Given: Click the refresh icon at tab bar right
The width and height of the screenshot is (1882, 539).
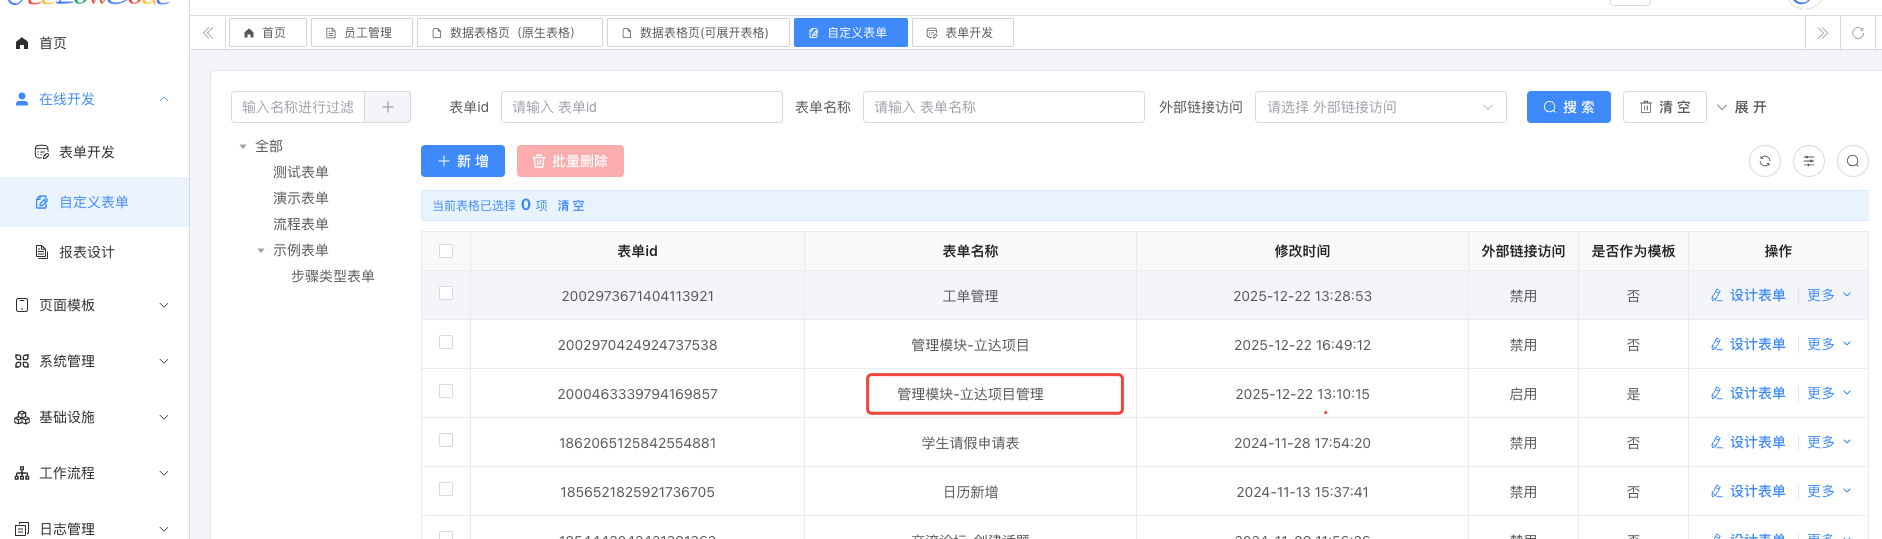Looking at the screenshot, I should click(1857, 33).
